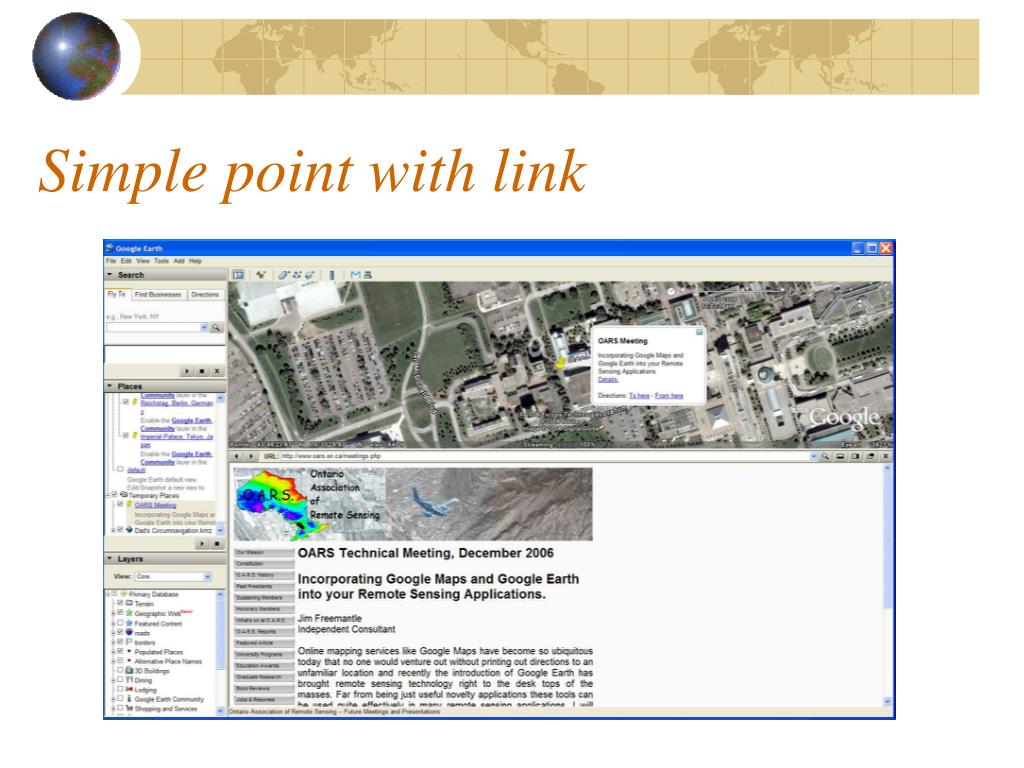This screenshot has width=1024, height=768.
Task: Click the Fly To search input field
Action: pos(153,327)
